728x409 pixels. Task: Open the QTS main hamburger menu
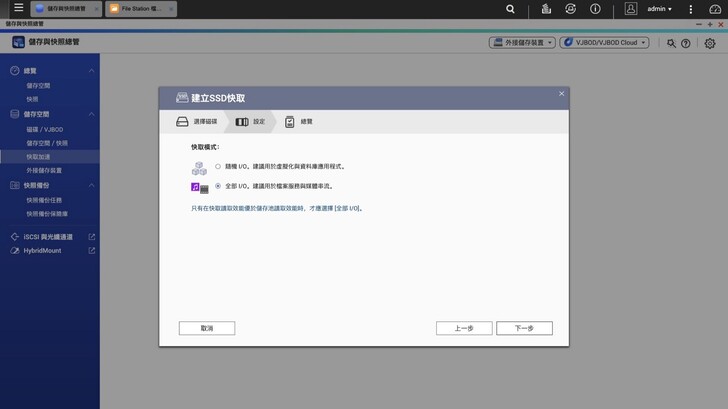coord(18,9)
